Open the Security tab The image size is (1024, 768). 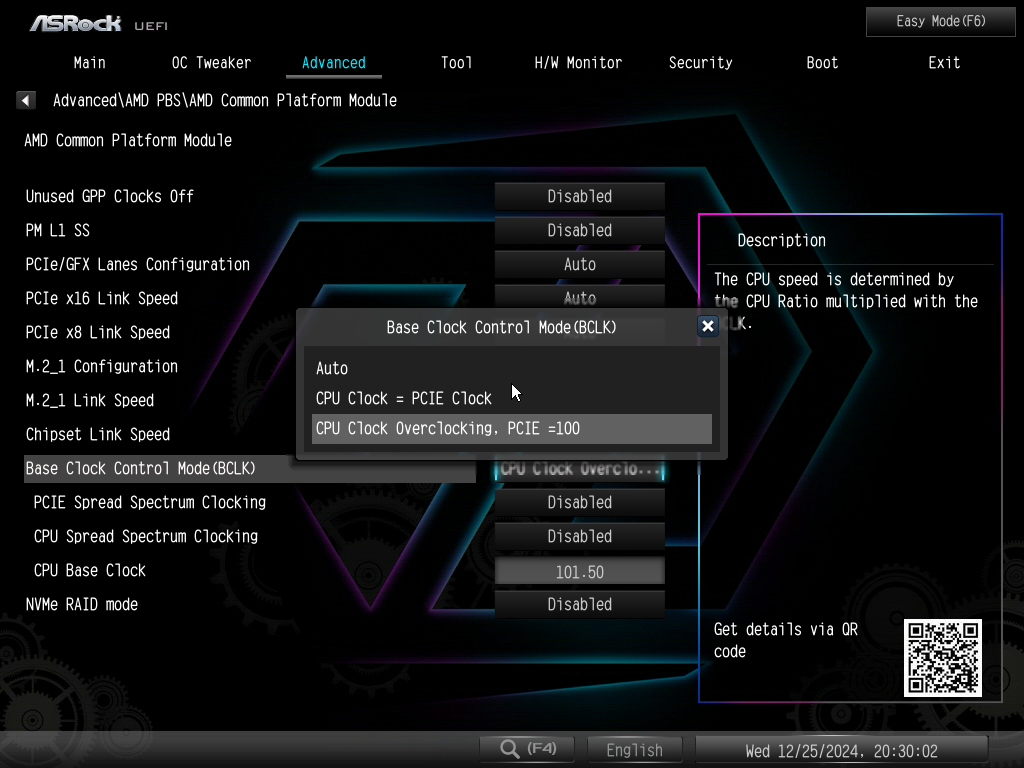click(x=700, y=63)
